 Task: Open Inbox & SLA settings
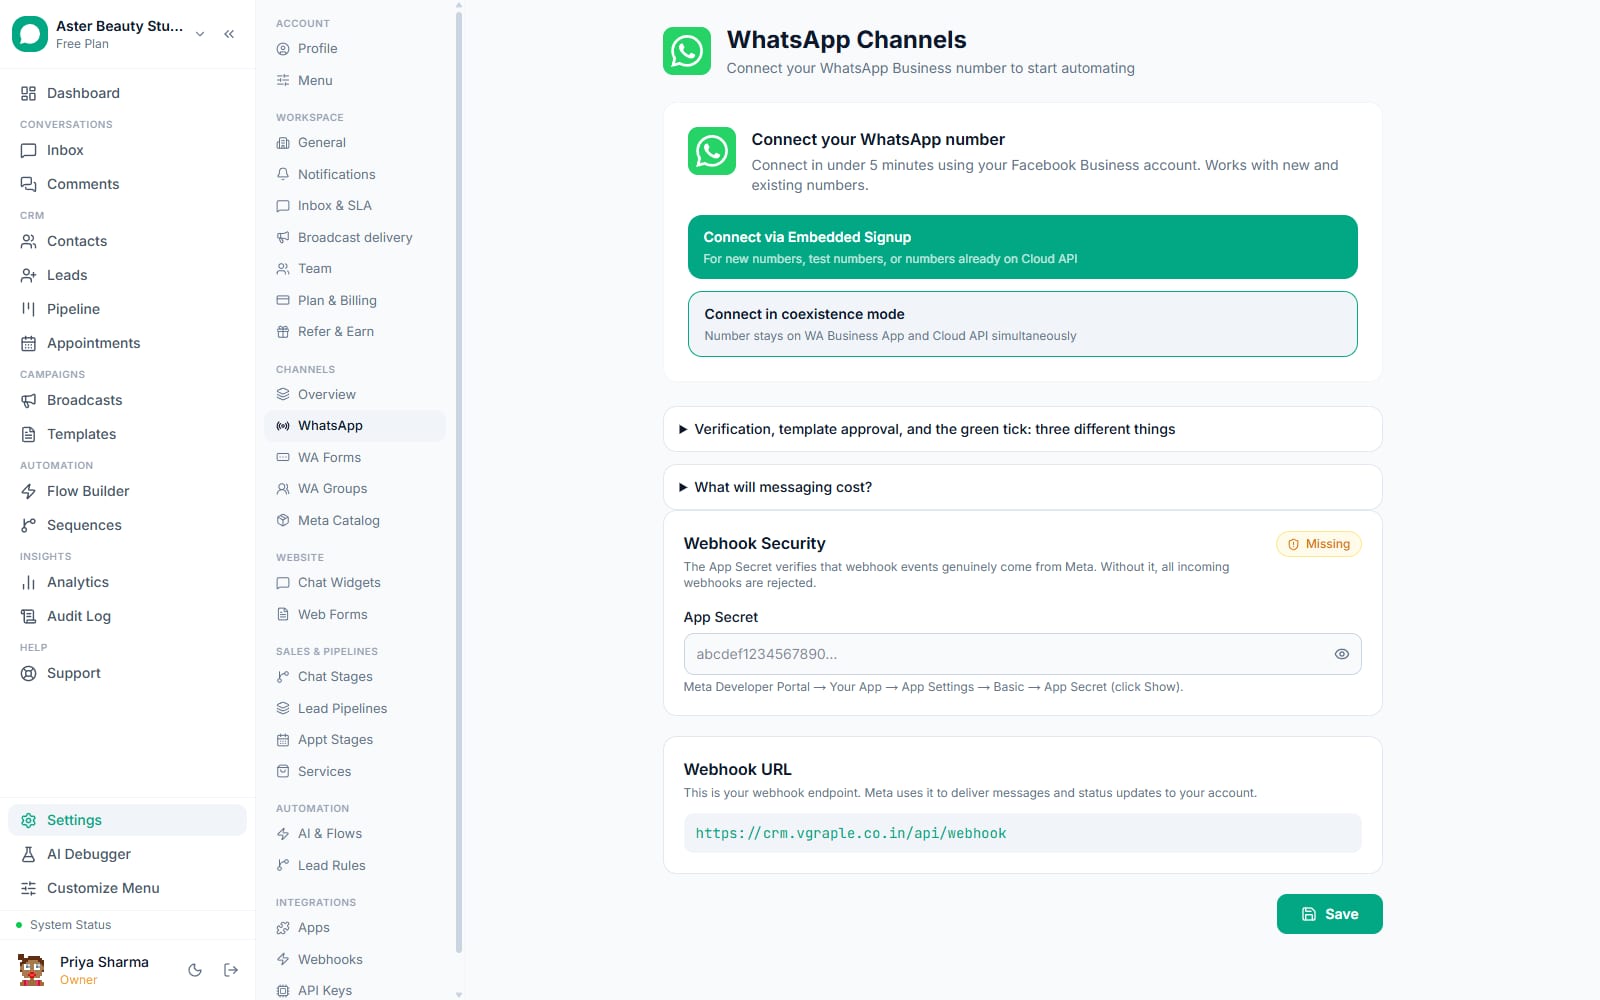[x=355, y=206]
